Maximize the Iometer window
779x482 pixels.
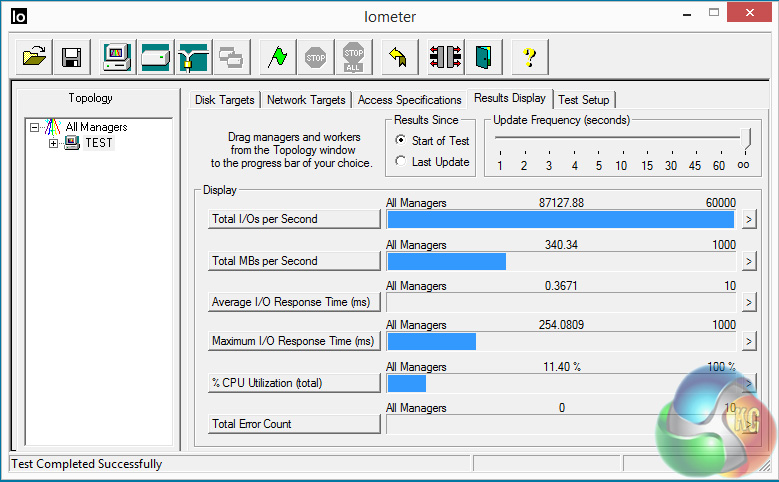pyautogui.click(x=714, y=13)
